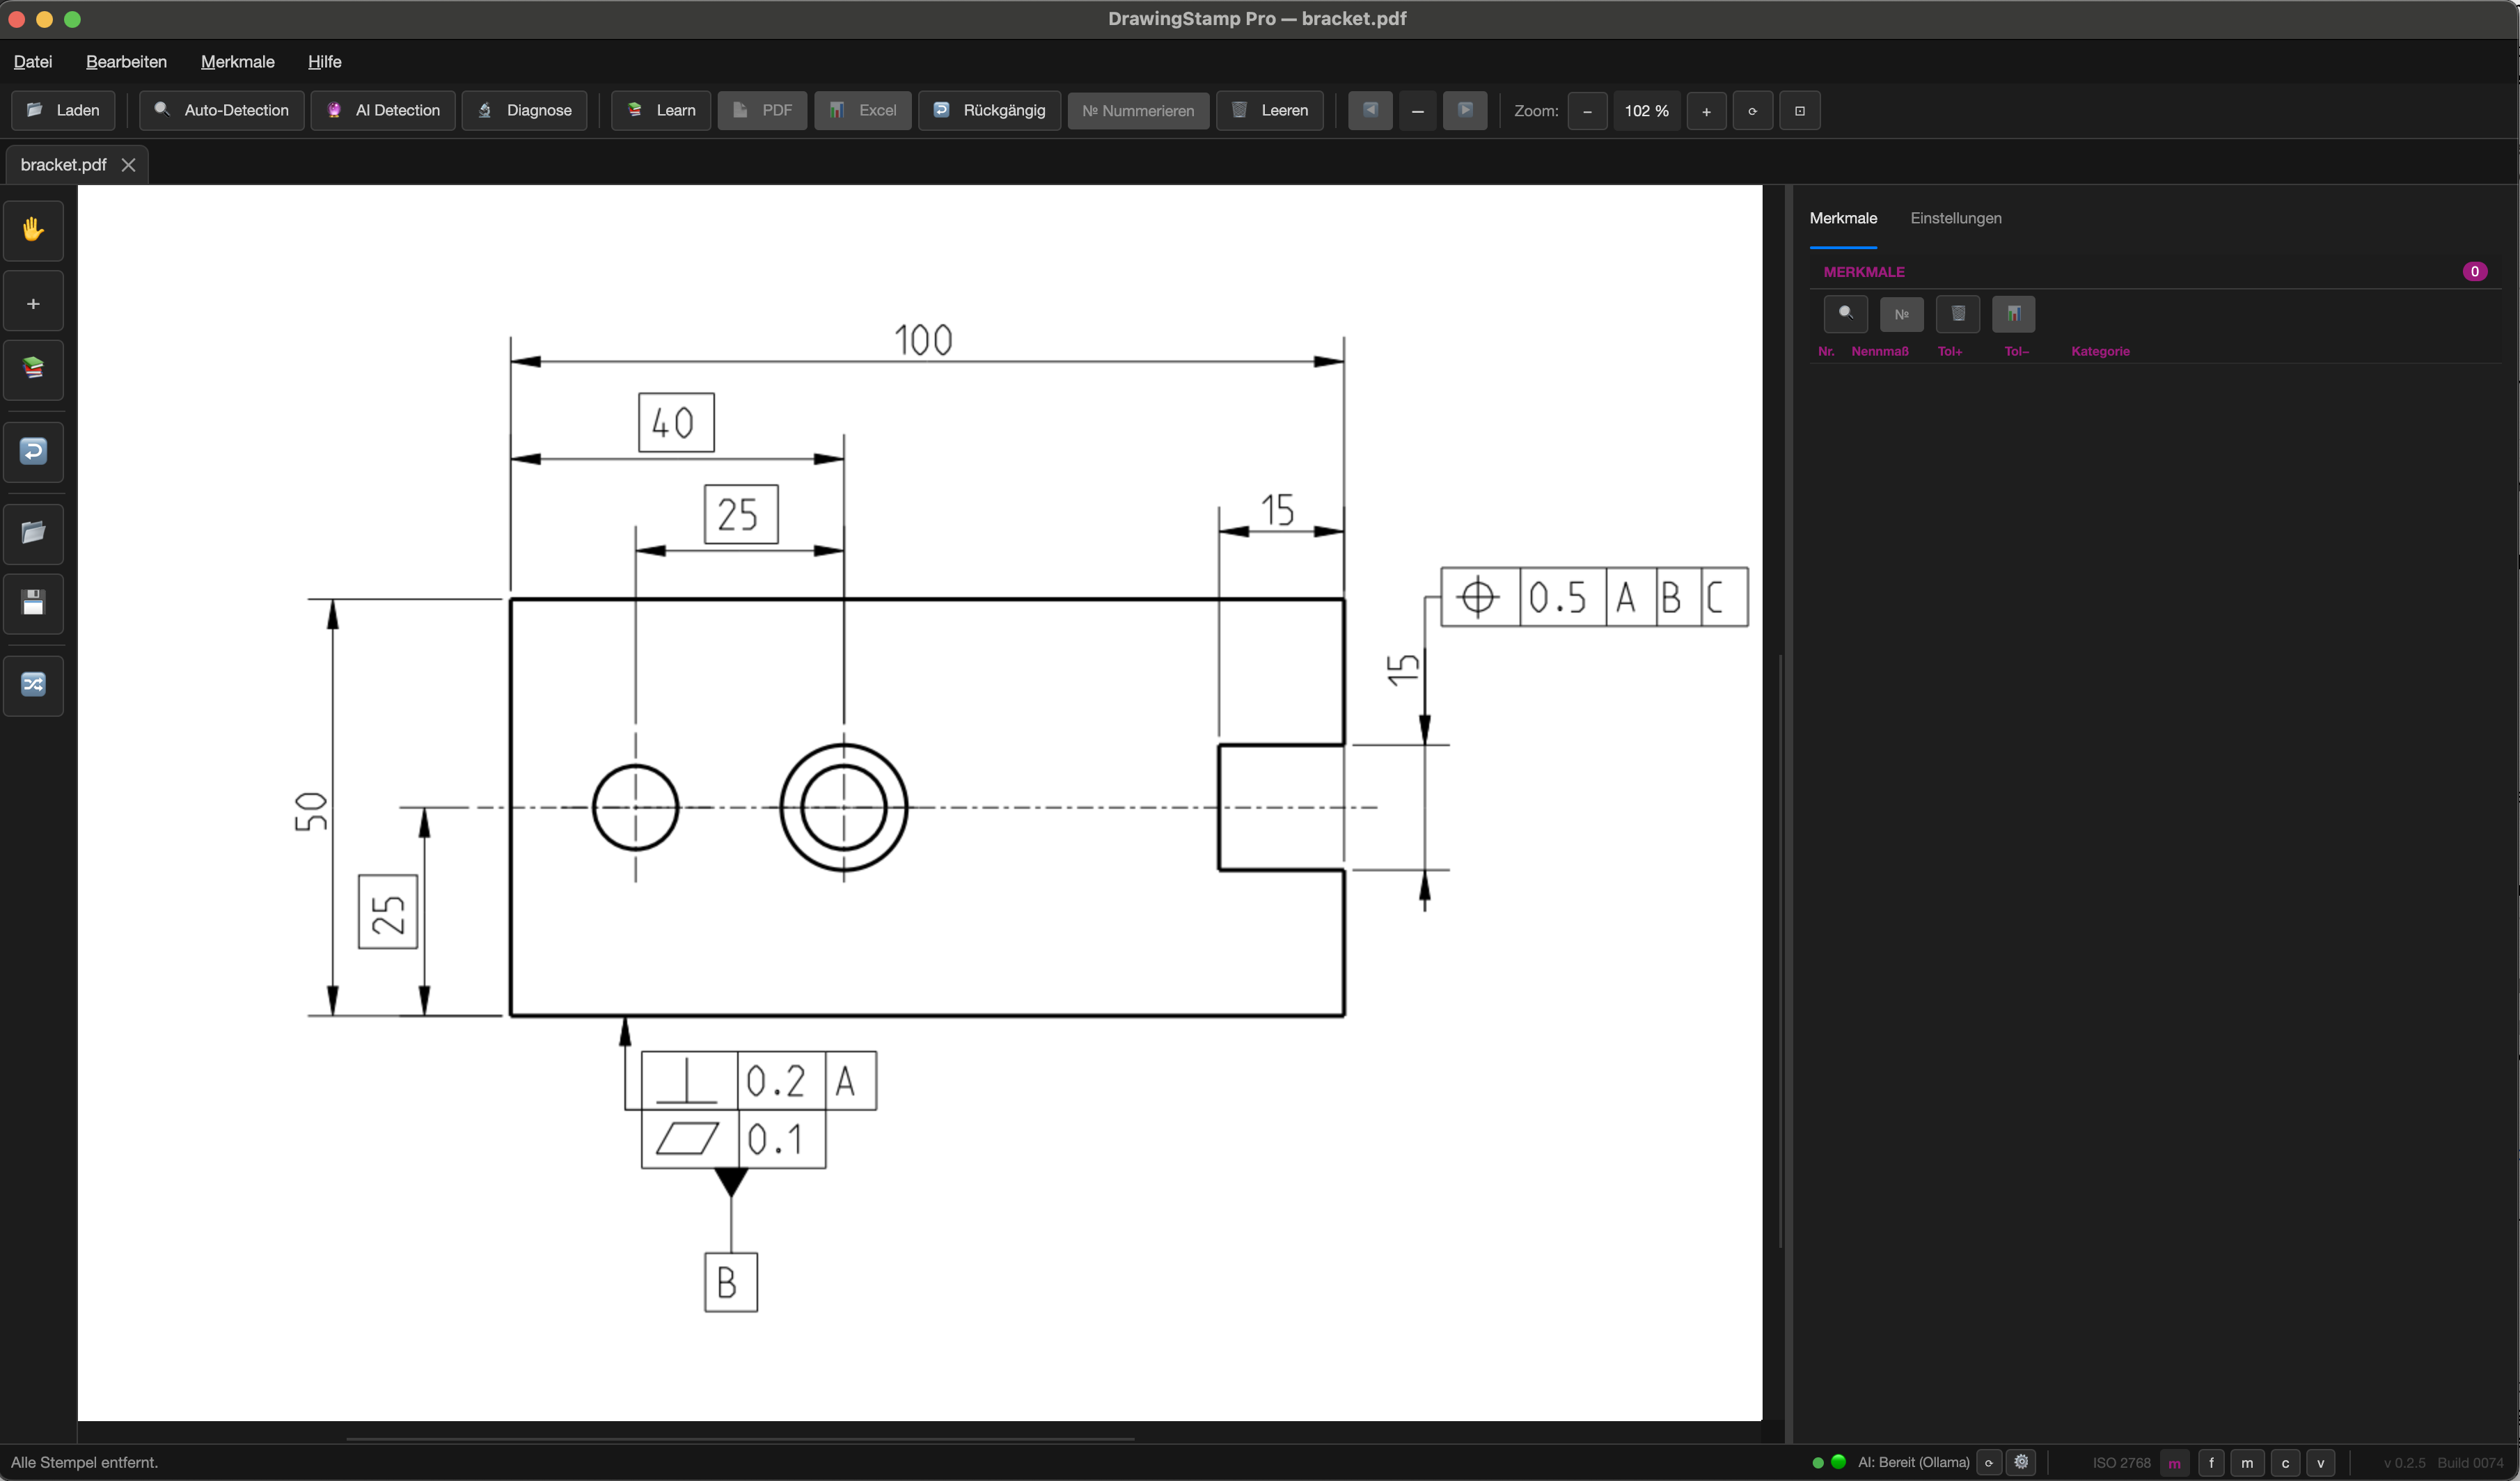Close the bracket.pdf tab
This screenshot has width=2520, height=1481.
128,165
